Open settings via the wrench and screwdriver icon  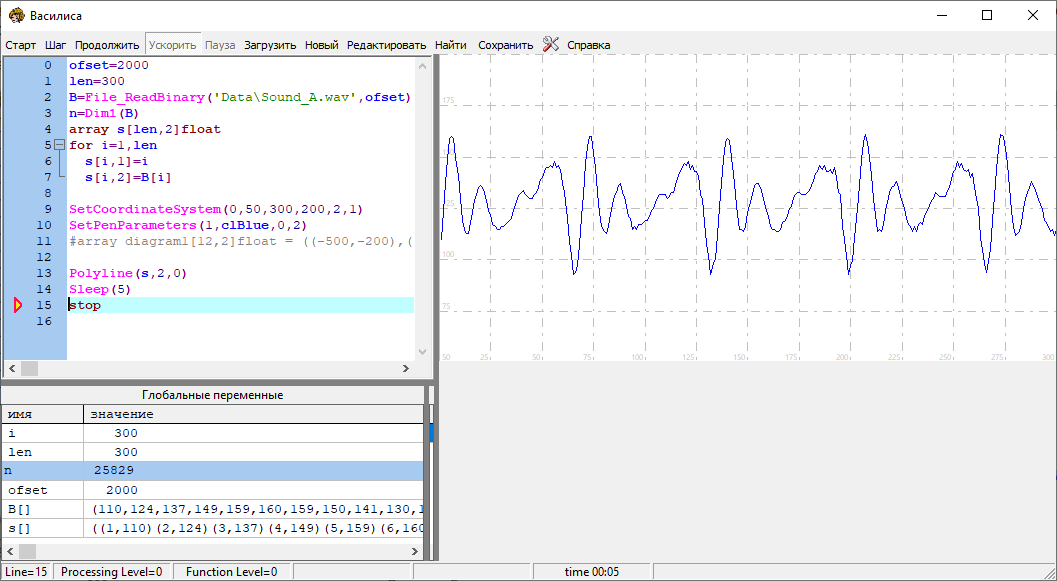pos(550,44)
